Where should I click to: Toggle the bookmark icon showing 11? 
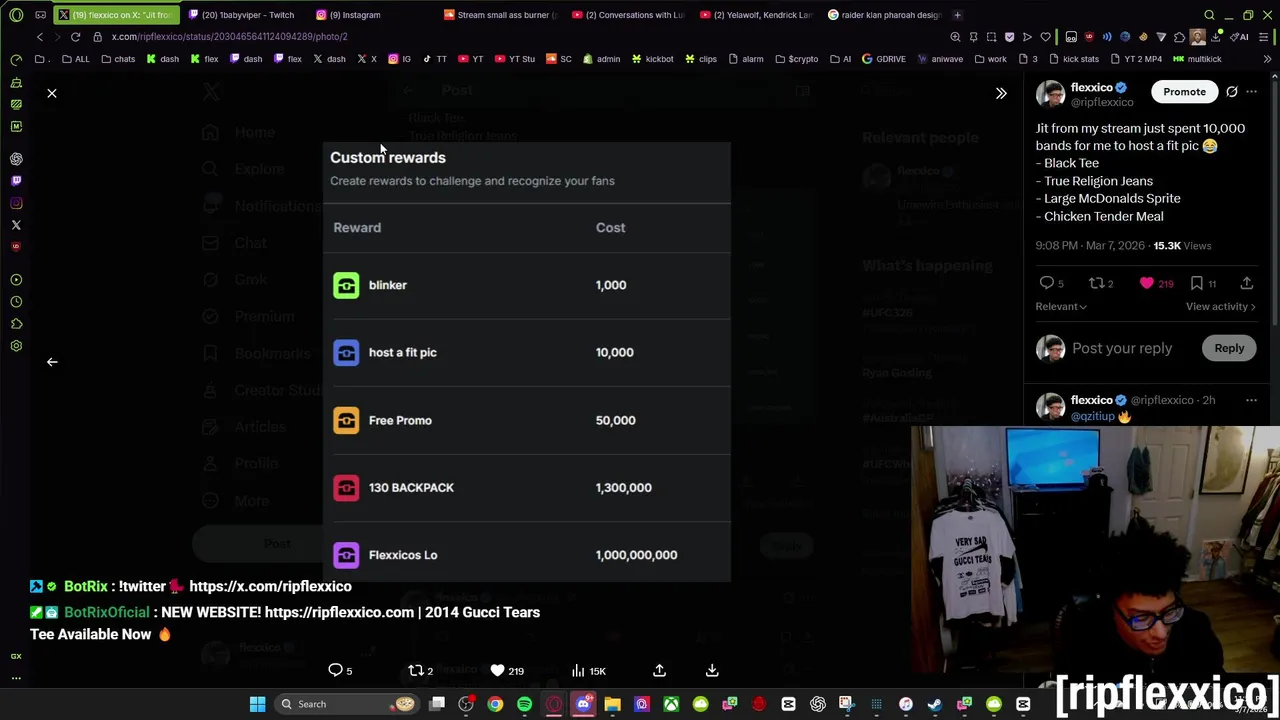(1203, 284)
